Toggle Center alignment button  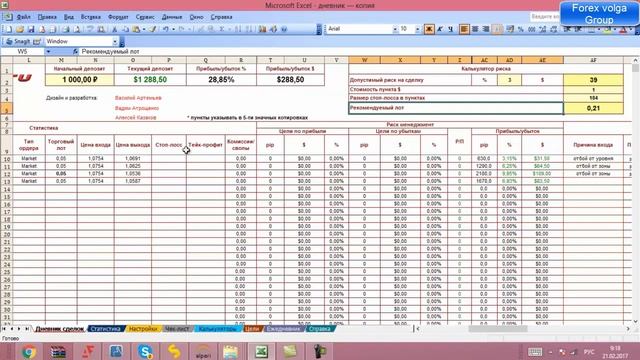click(x=475, y=29)
